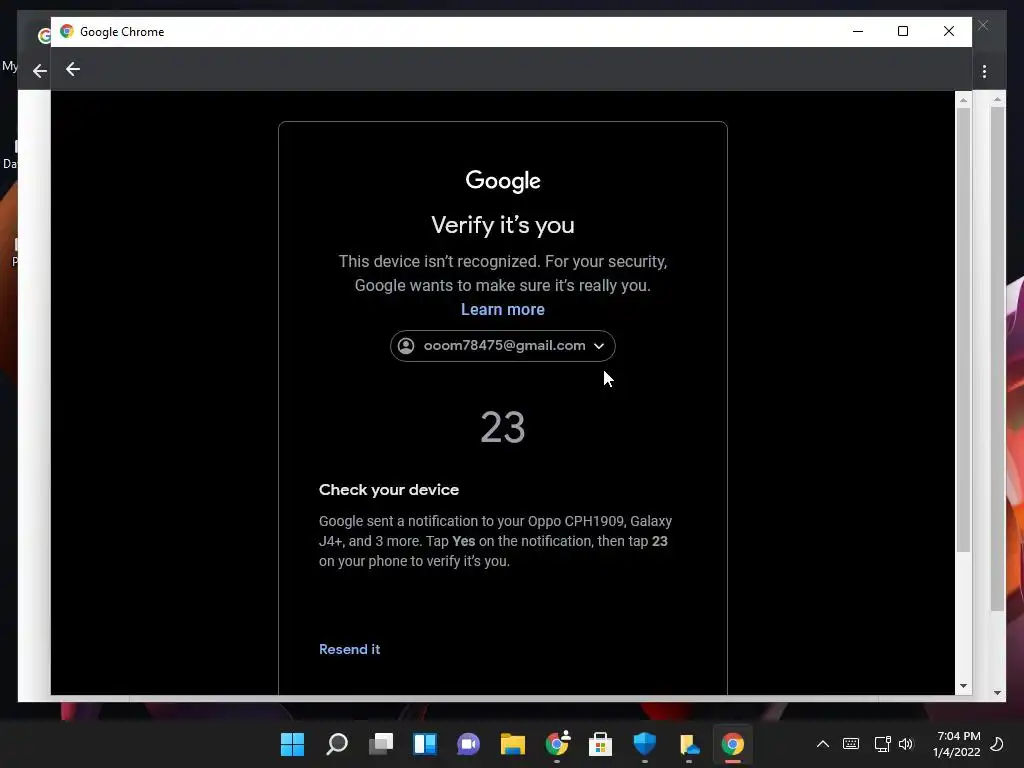
Task: Open Microsoft Store from the taskbar
Action: click(x=600, y=744)
